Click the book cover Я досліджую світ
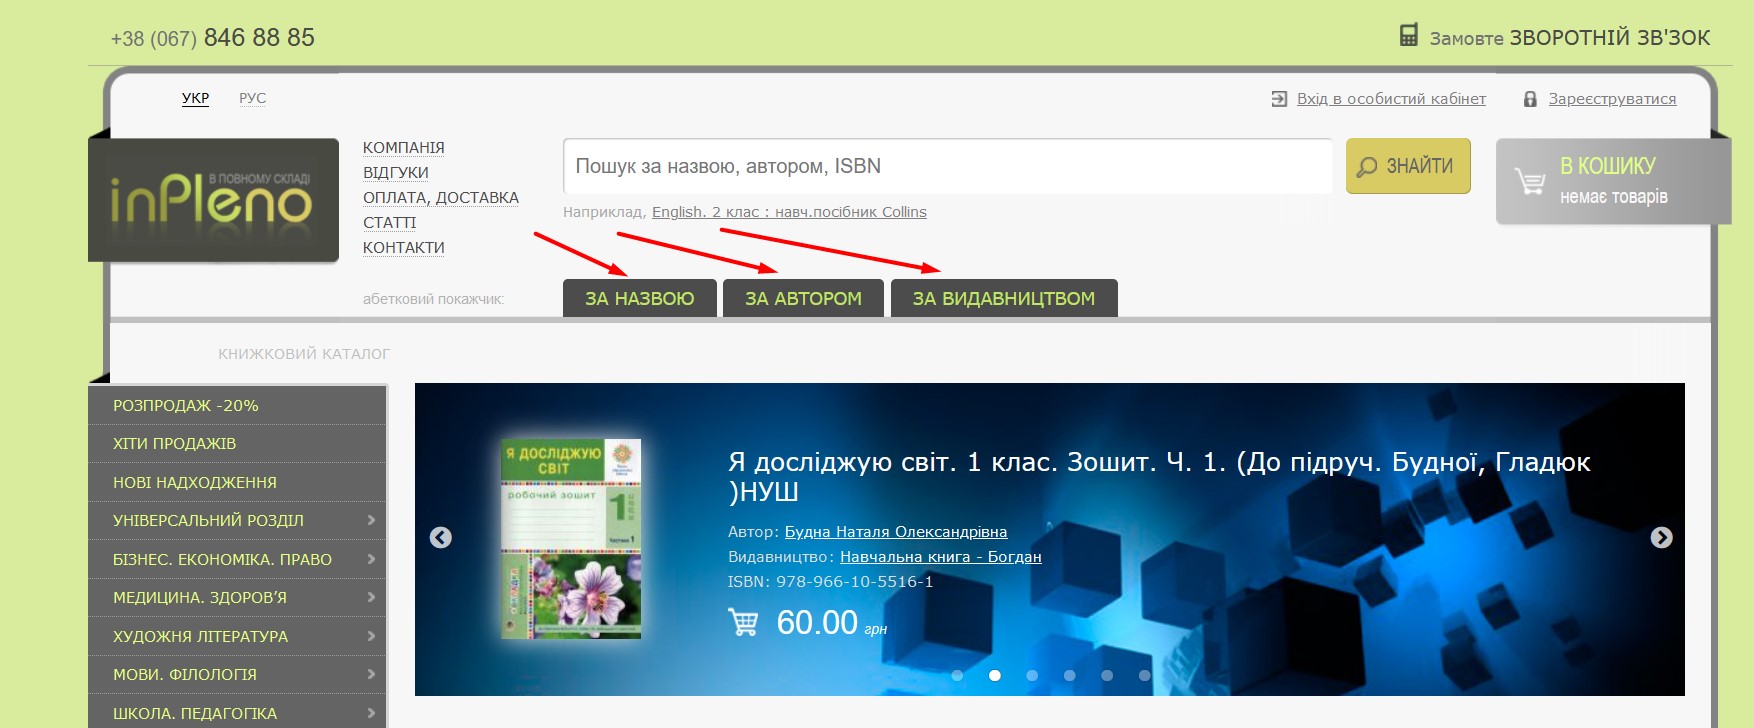The width and height of the screenshot is (1754, 728). pyautogui.click(x=571, y=538)
